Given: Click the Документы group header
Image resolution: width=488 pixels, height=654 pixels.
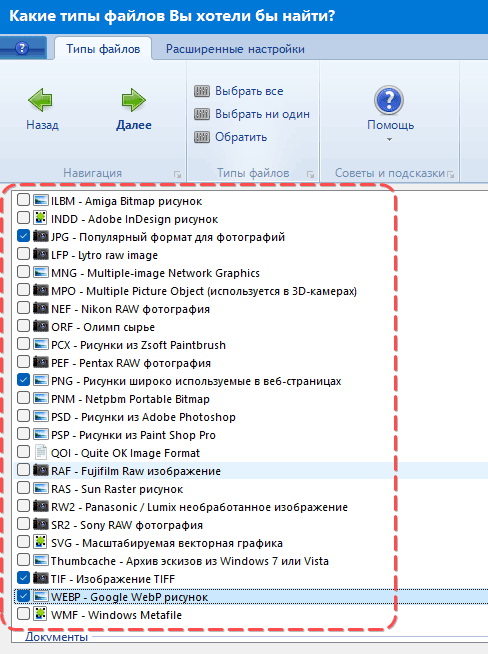Looking at the screenshot, I should pyautogui.click(x=56, y=637).
